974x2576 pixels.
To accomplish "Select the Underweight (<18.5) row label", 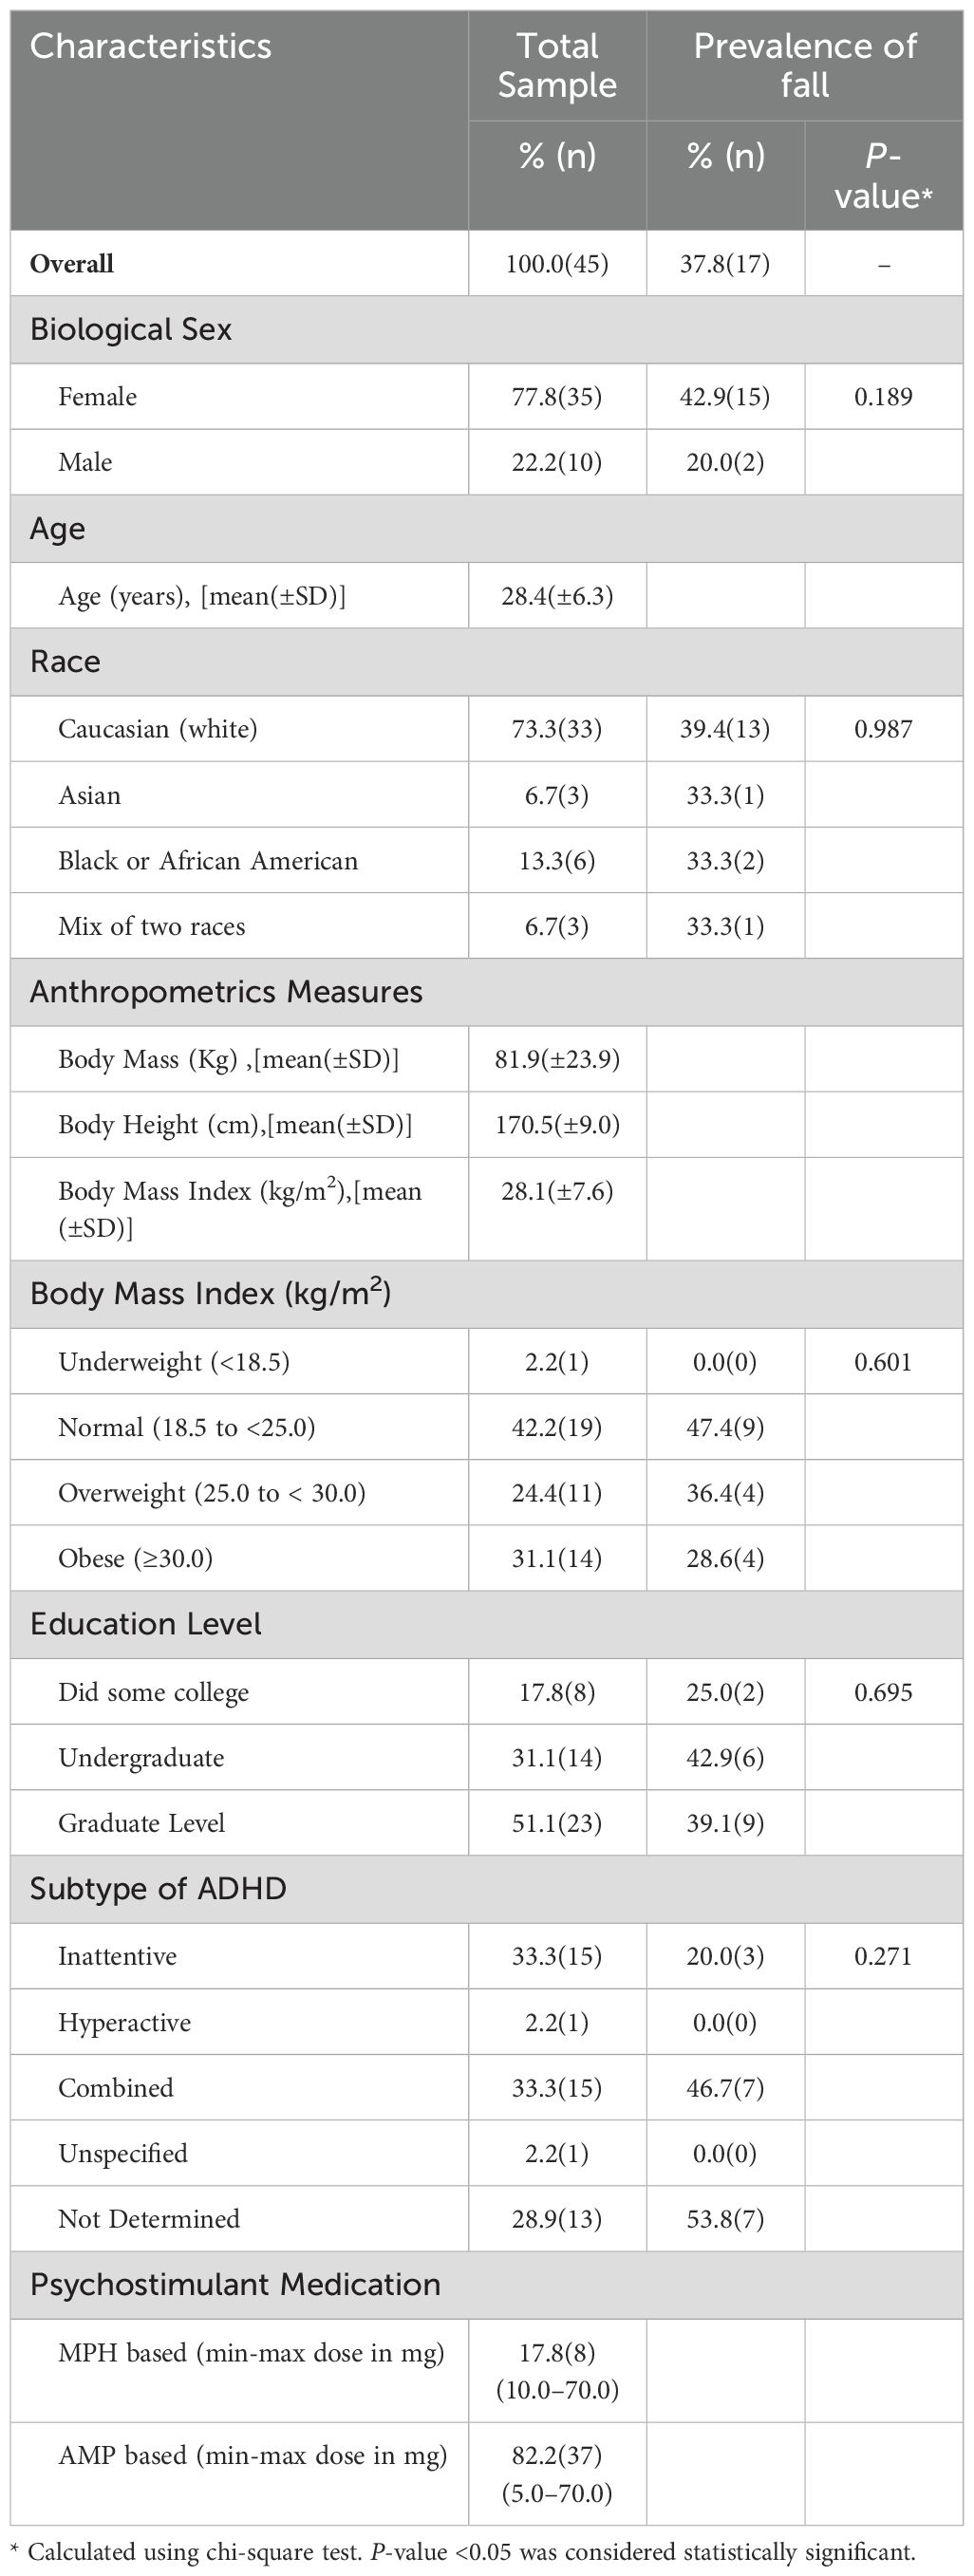I will (174, 1362).
